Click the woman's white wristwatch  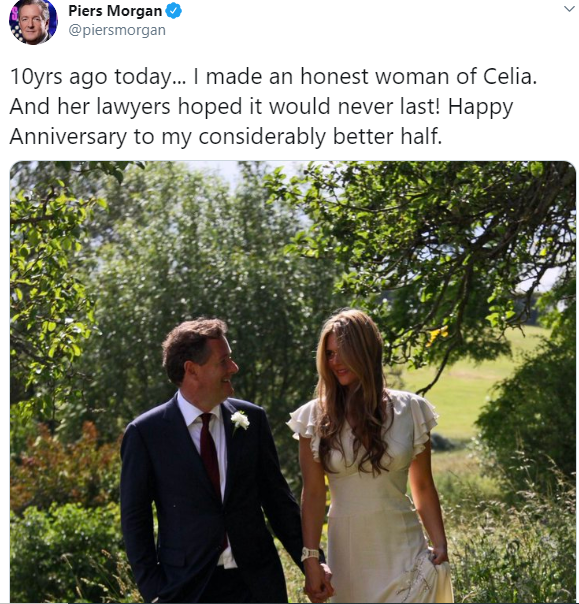(x=310, y=554)
